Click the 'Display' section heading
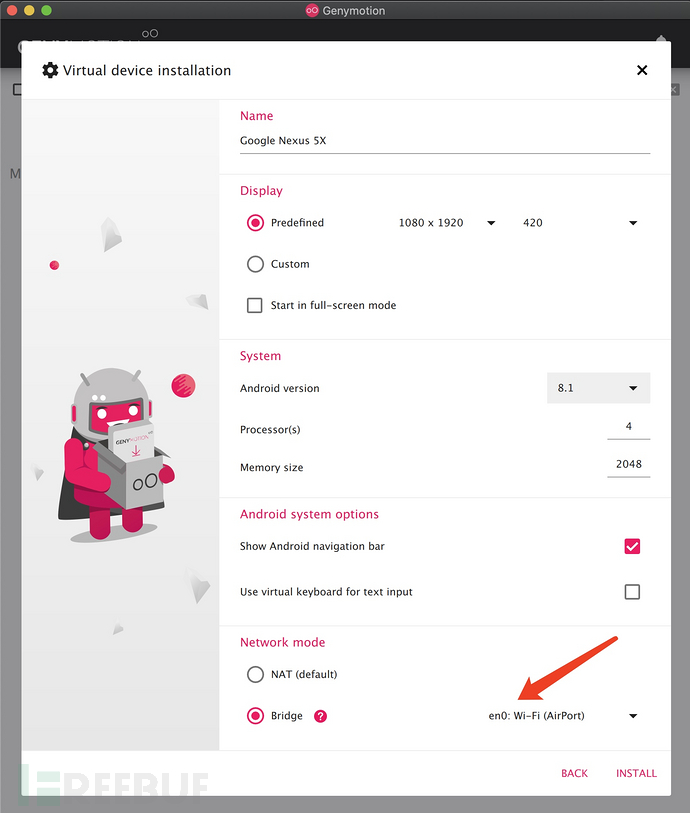This screenshot has width=690, height=813. [x=261, y=191]
